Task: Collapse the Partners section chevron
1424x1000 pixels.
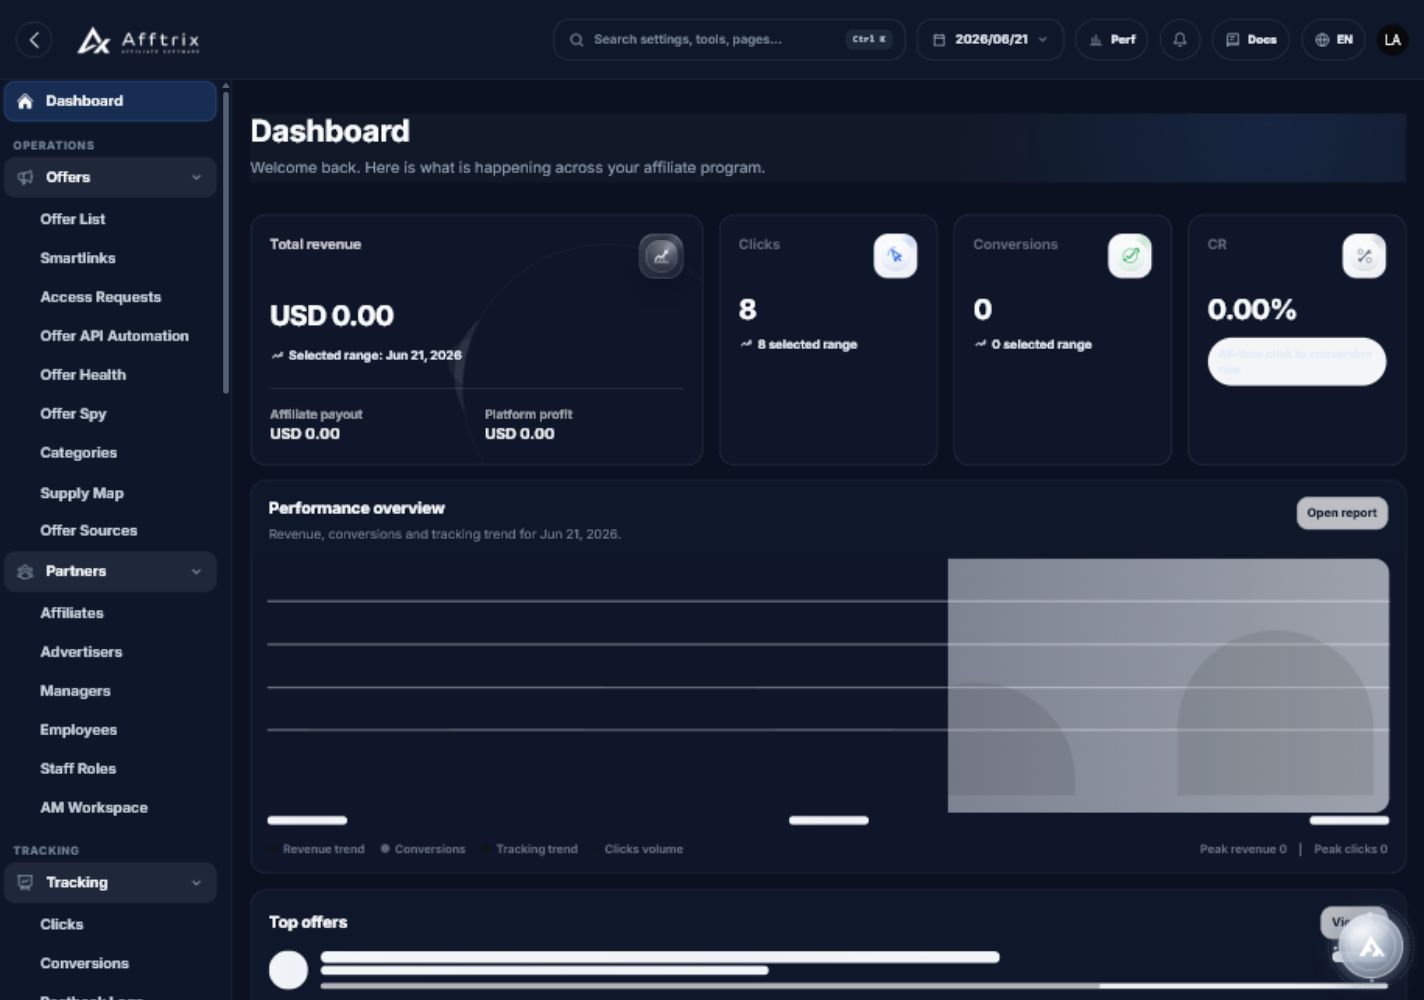Action: click(x=196, y=571)
